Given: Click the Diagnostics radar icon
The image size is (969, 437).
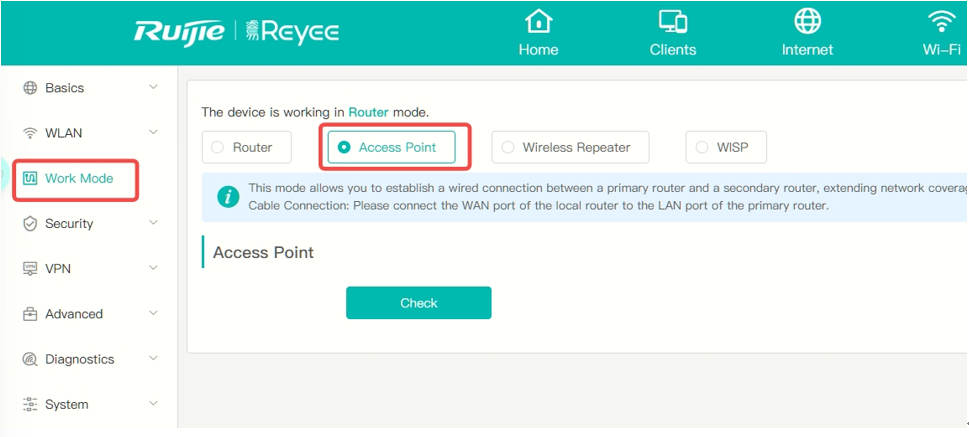Looking at the screenshot, I should (30, 359).
